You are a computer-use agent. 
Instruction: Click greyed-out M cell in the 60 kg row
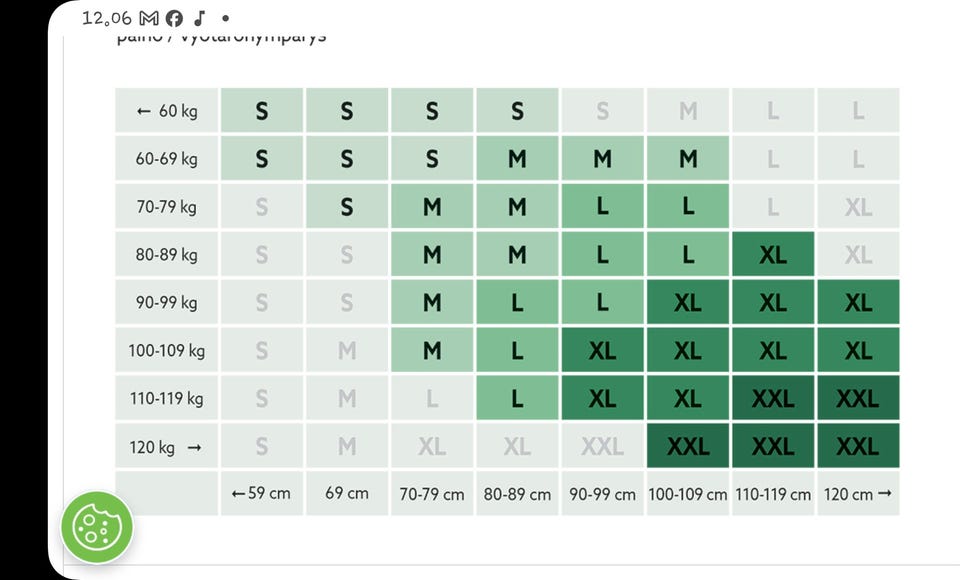click(x=688, y=111)
